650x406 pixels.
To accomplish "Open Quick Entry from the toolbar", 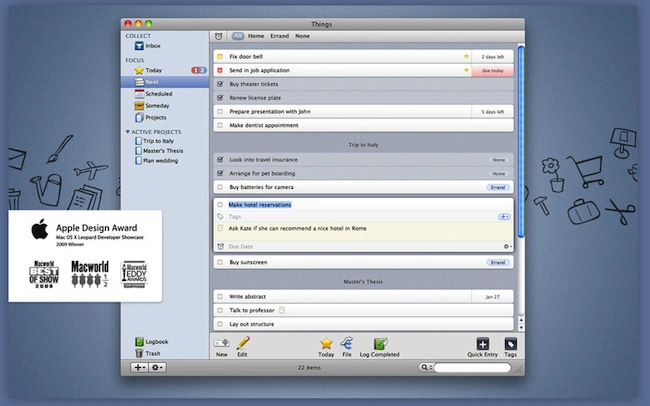I will click(483, 344).
